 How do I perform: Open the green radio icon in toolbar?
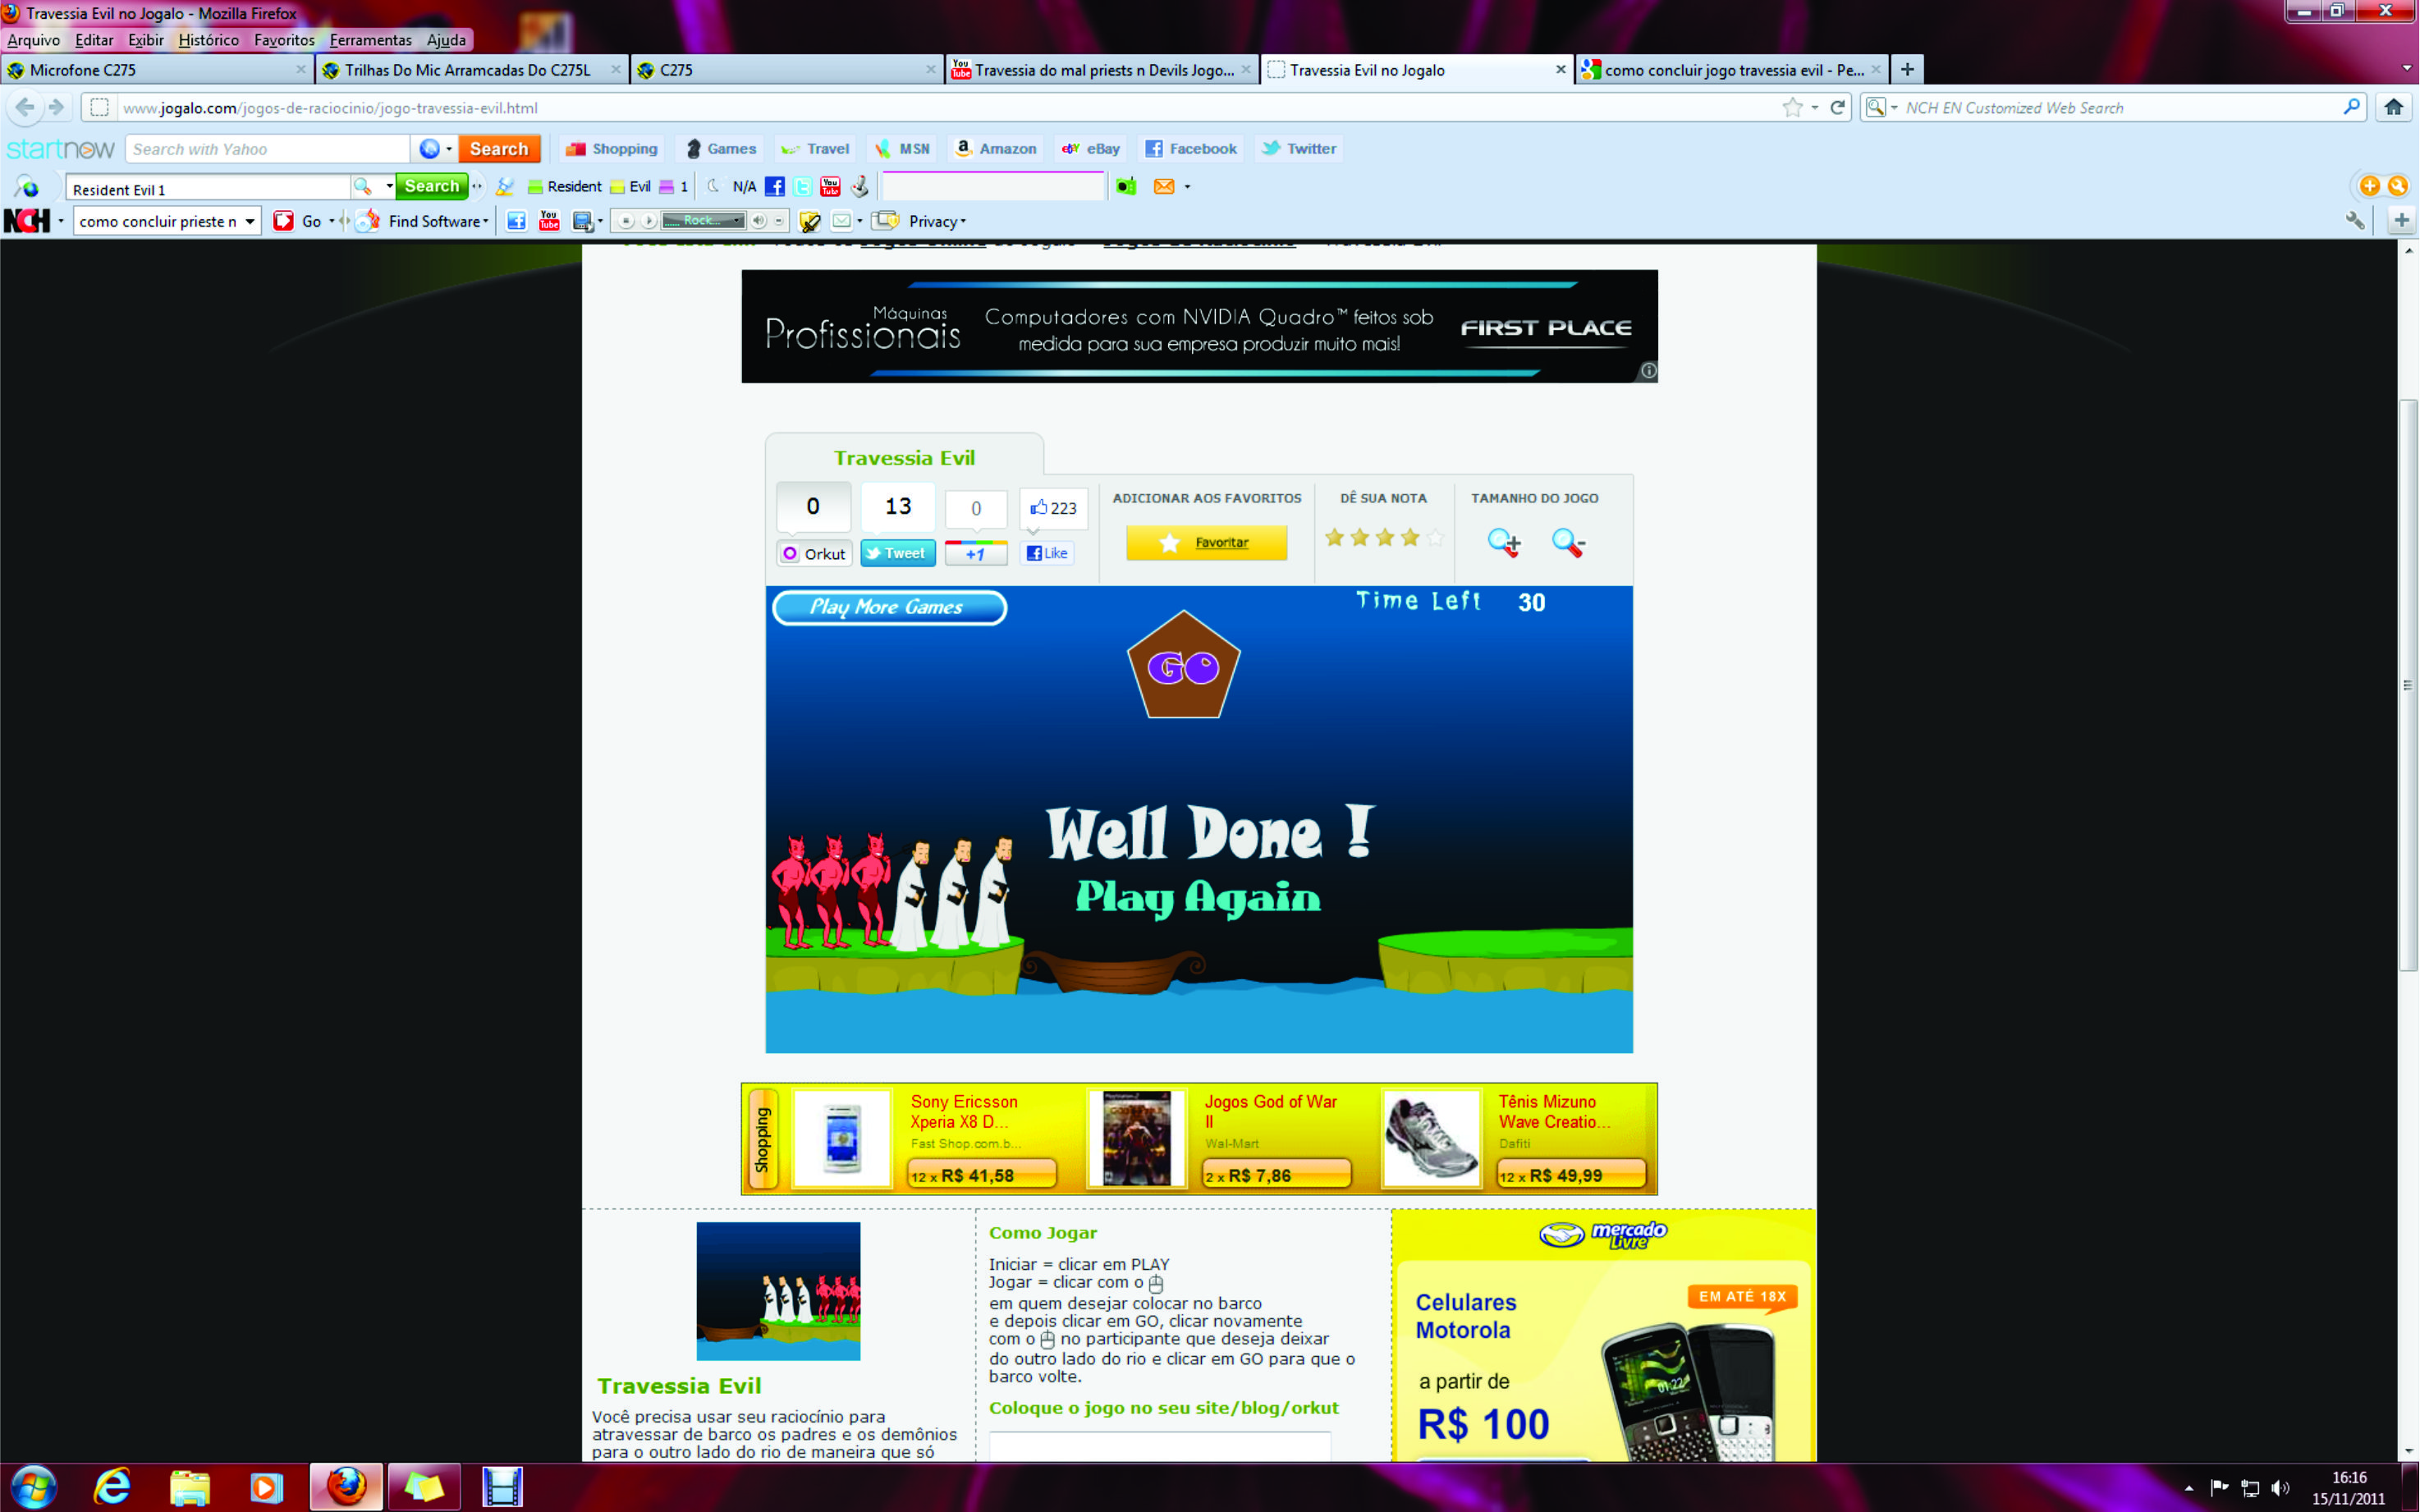pos(1126,186)
